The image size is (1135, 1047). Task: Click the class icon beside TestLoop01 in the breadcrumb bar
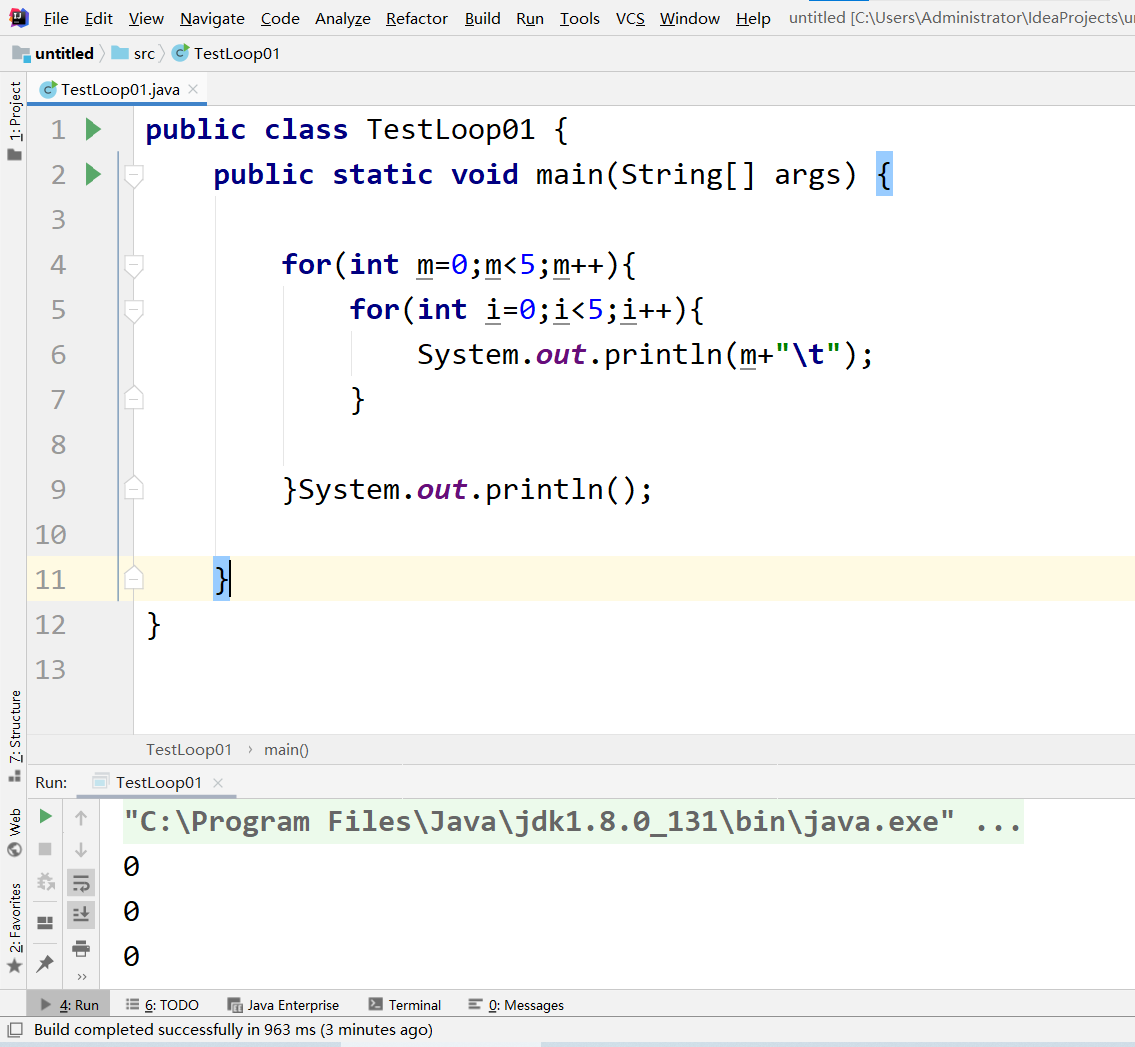180,53
